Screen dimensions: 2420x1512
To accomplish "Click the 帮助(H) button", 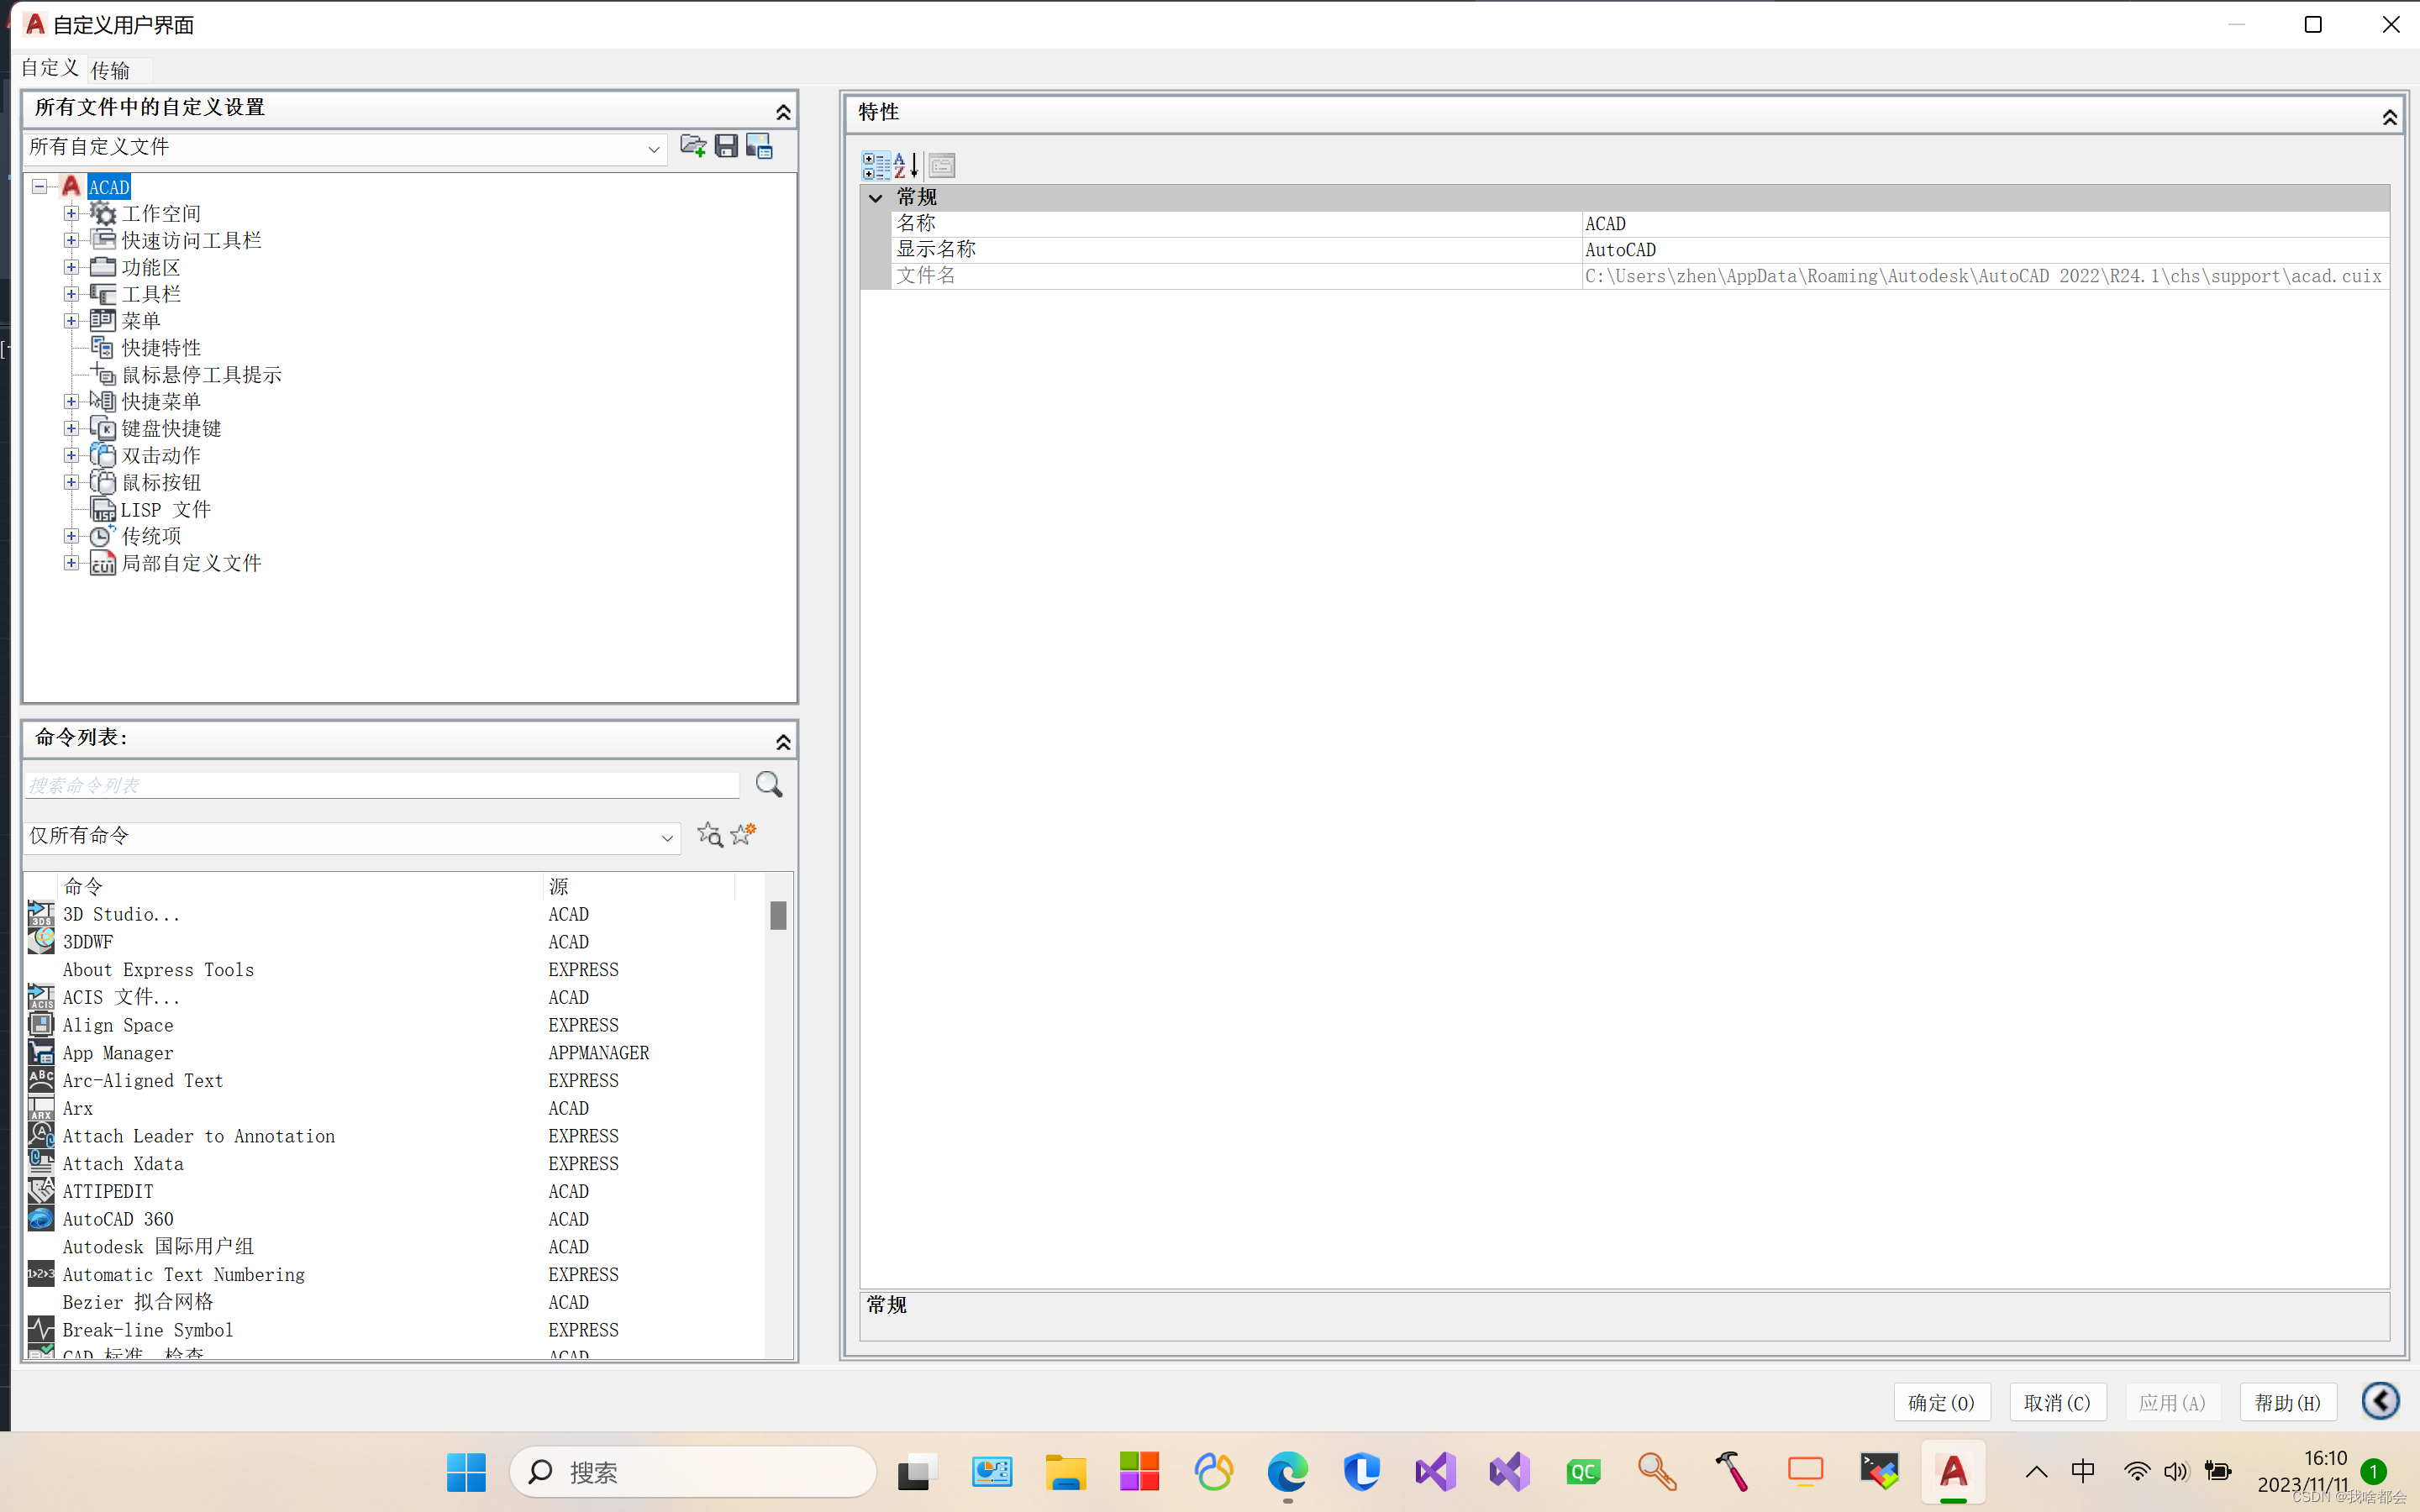I will [x=2288, y=1402].
